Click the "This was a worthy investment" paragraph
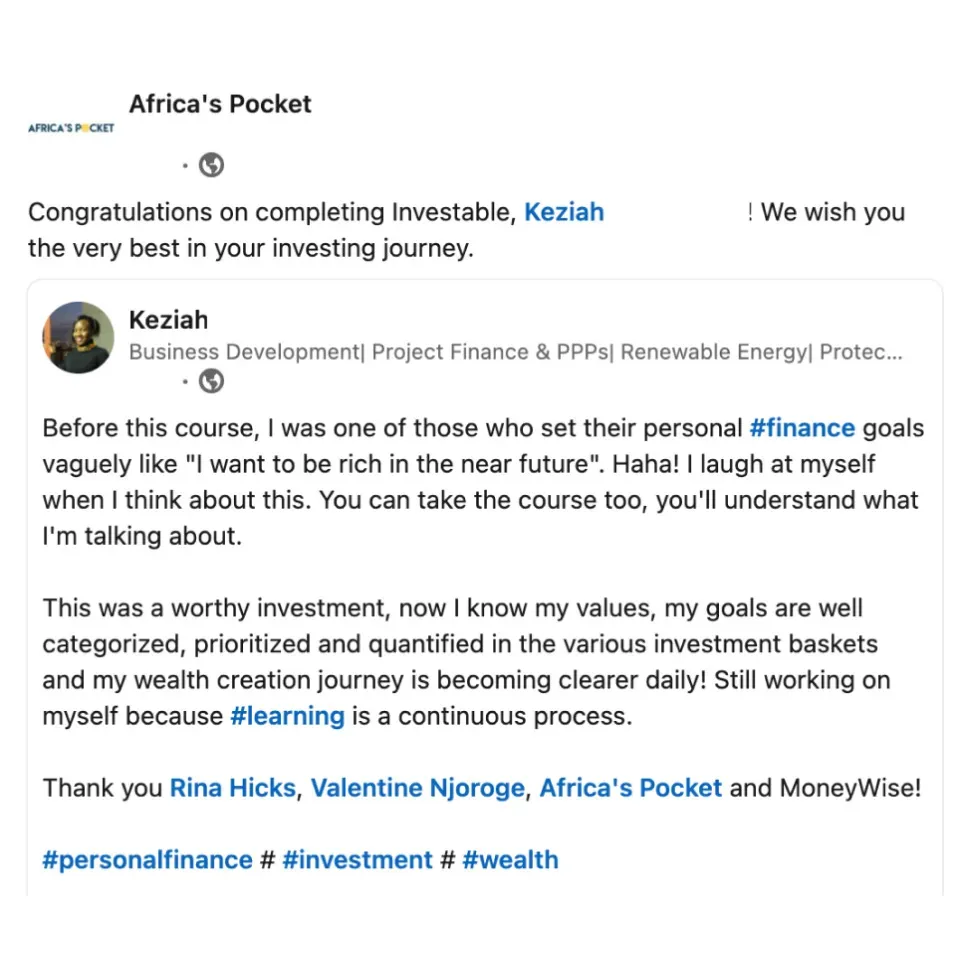The height and width of the screenshot is (960, 960). tap(452, 644)
